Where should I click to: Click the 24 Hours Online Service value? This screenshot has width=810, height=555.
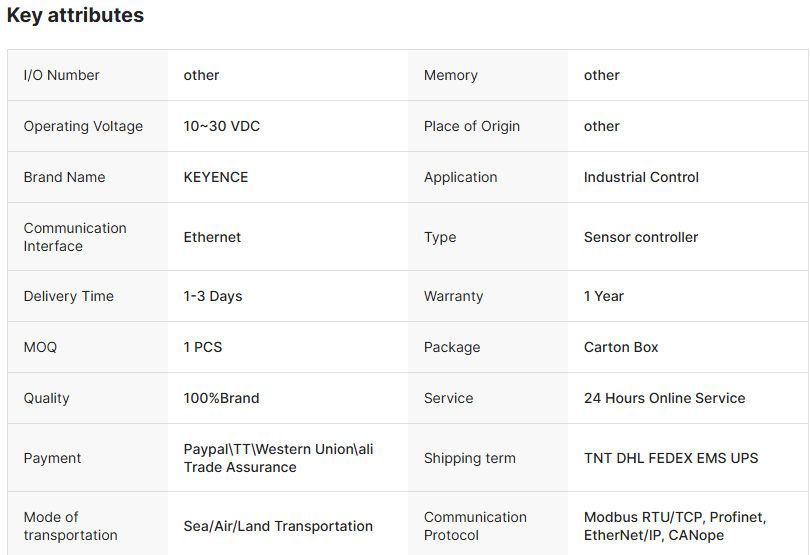(664, 398)
